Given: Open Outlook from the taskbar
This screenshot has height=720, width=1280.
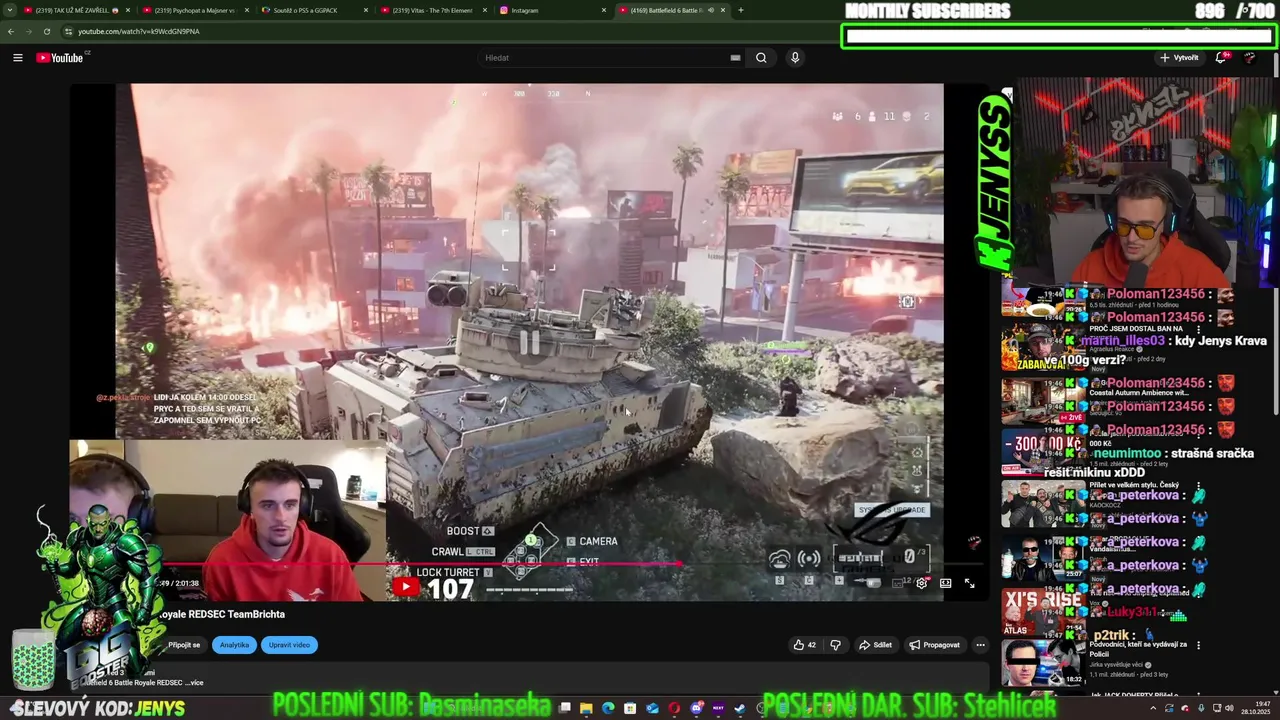Looking at the screenshot, I should click(x=652, y=708).
